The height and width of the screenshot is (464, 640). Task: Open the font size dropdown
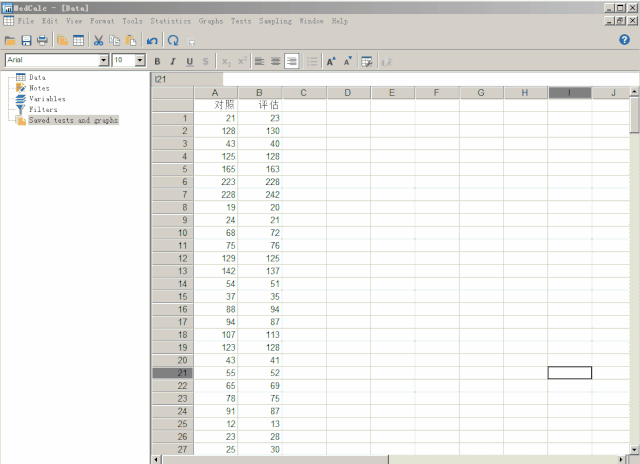tap(141, 61)
